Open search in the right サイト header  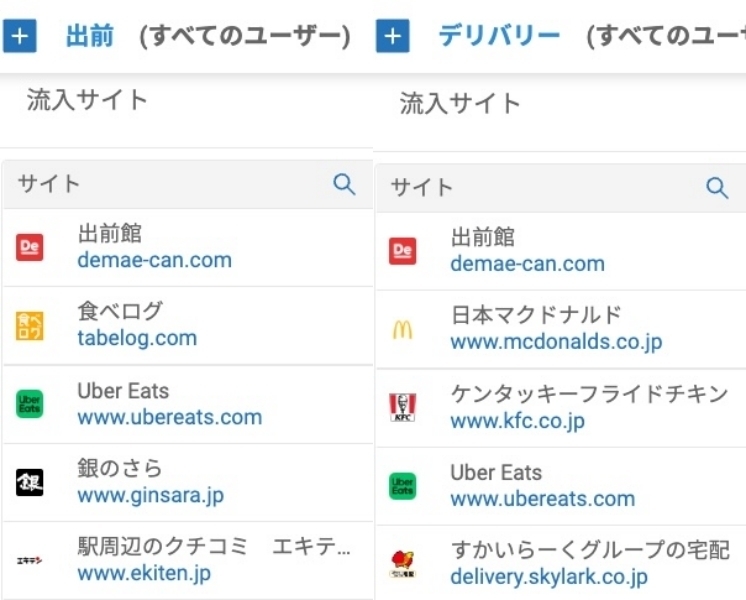pos(717,188)
